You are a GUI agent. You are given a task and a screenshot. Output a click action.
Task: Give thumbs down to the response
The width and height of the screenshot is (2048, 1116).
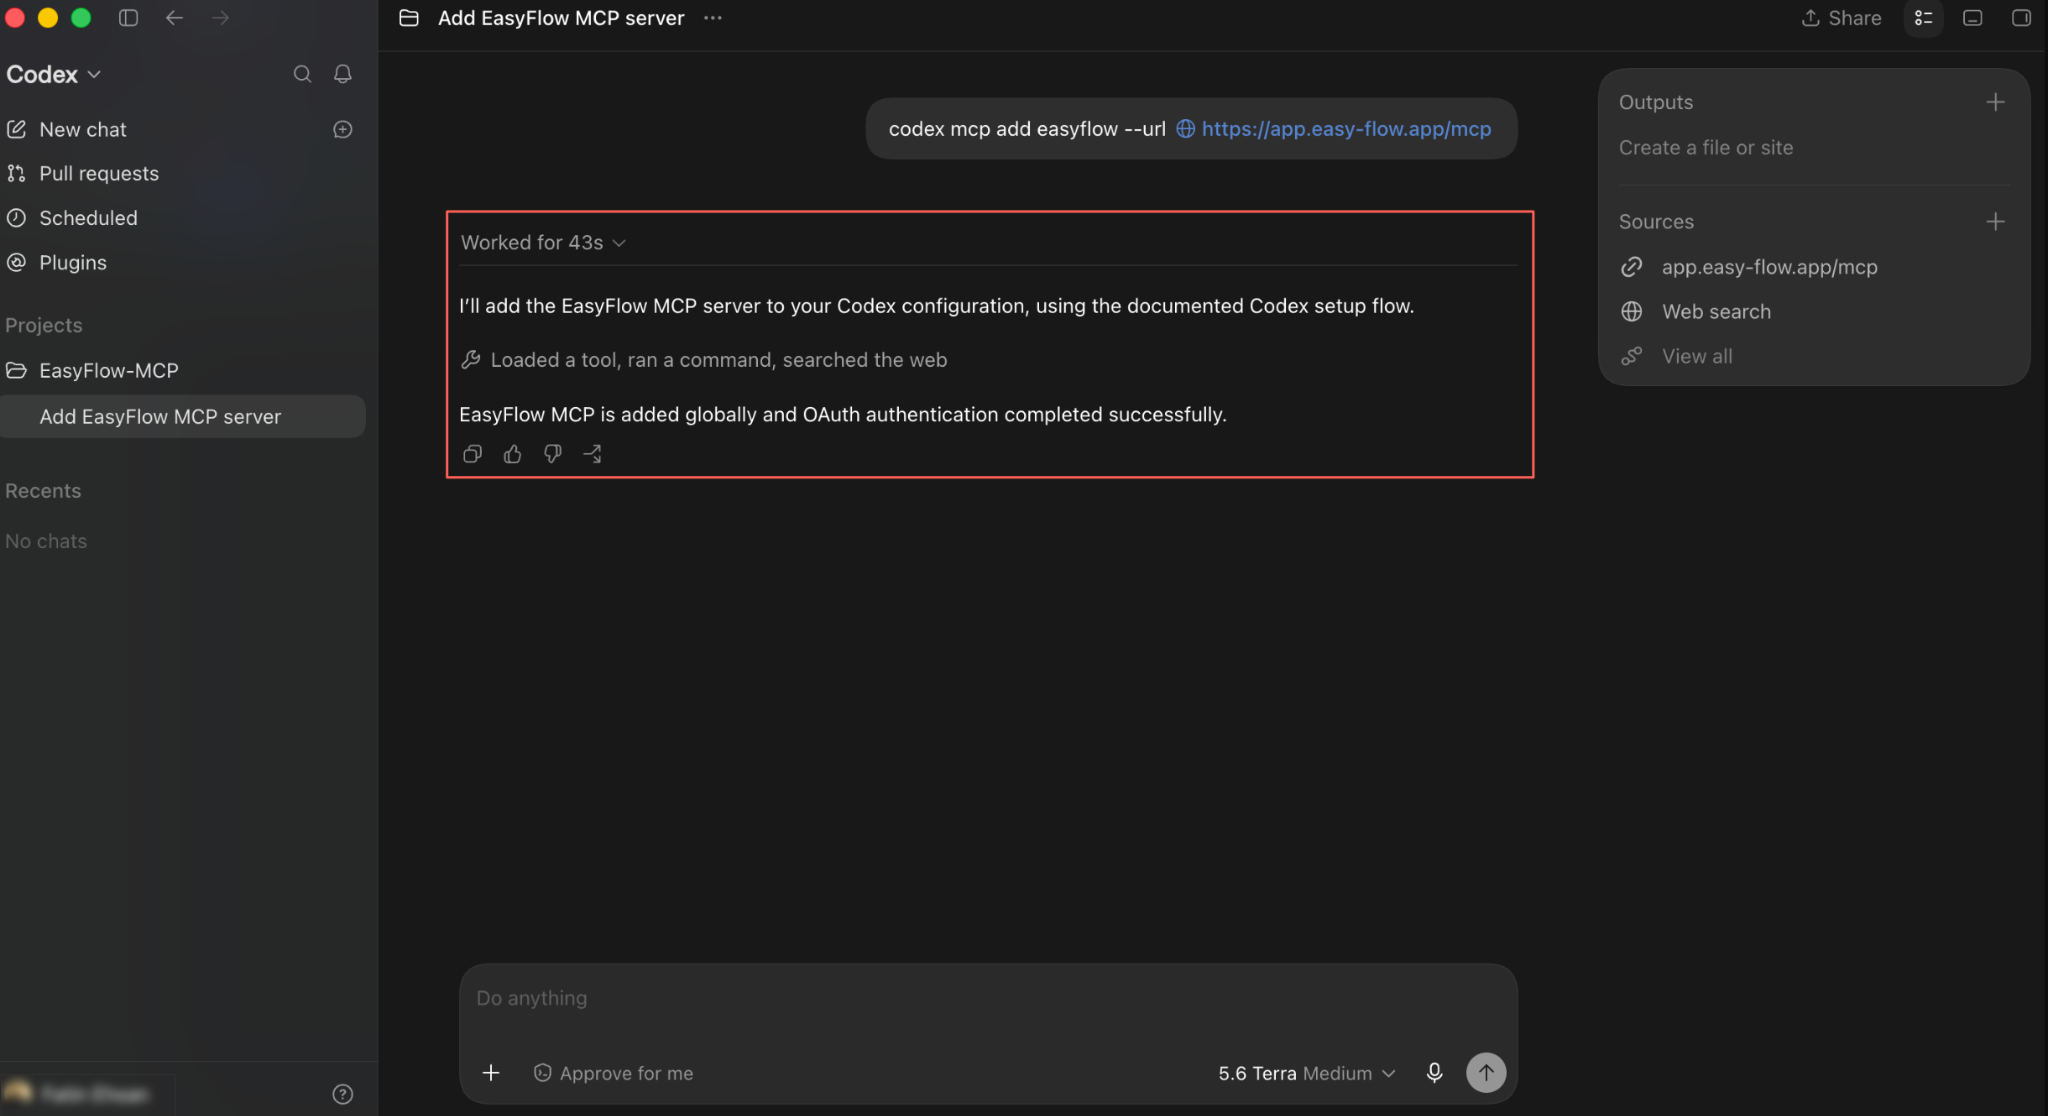tap(553, 454)
